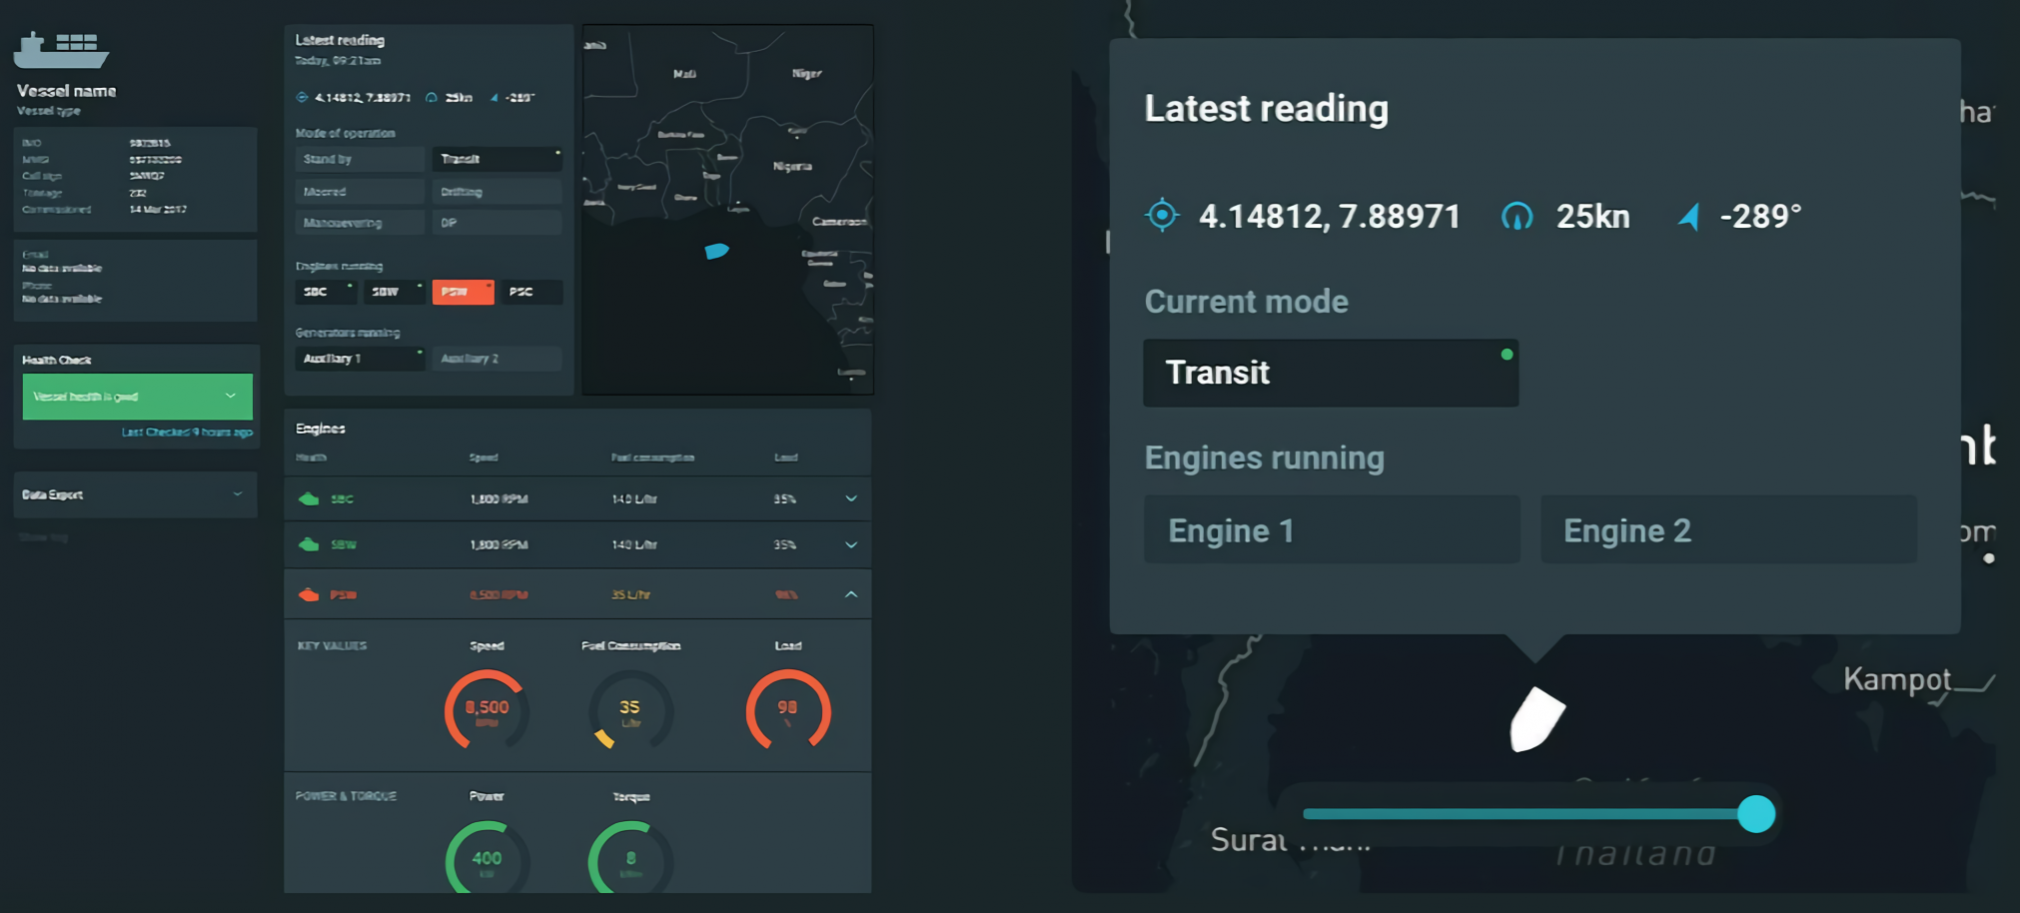Click the green SBC engine health icon
The image size is (2020, 913).
309,498
